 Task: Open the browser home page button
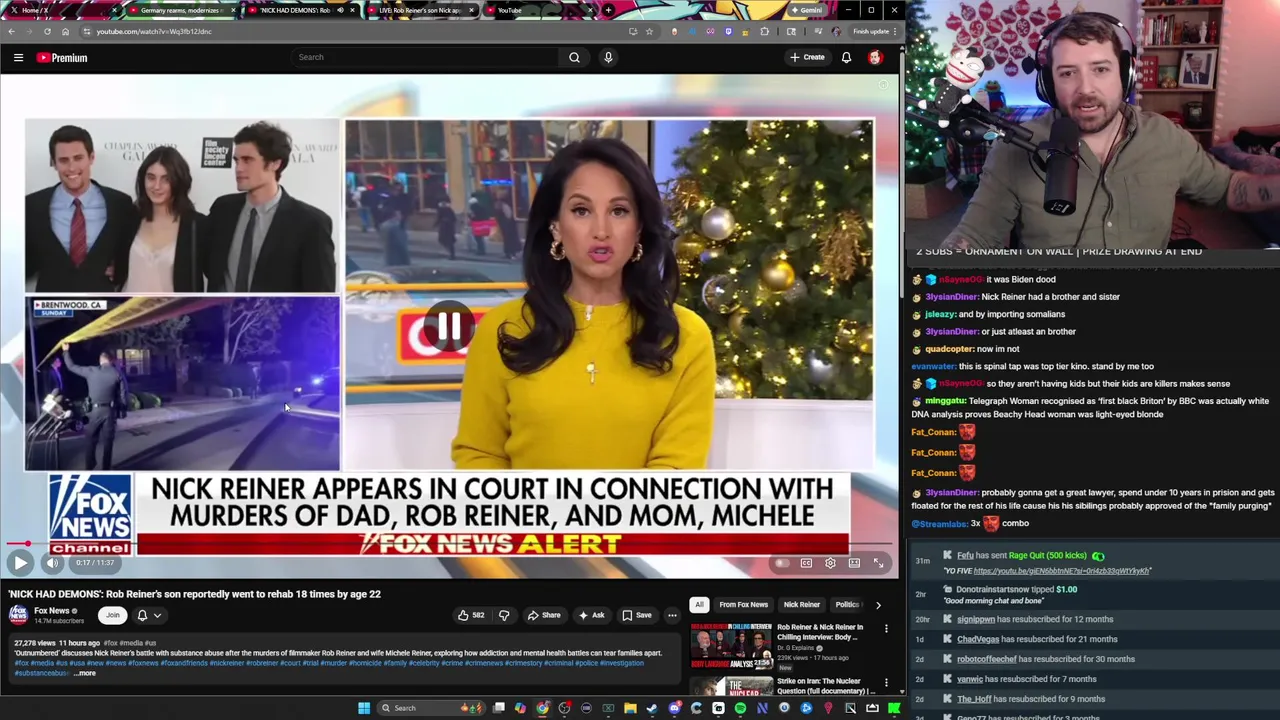click(x=65, y=31)
